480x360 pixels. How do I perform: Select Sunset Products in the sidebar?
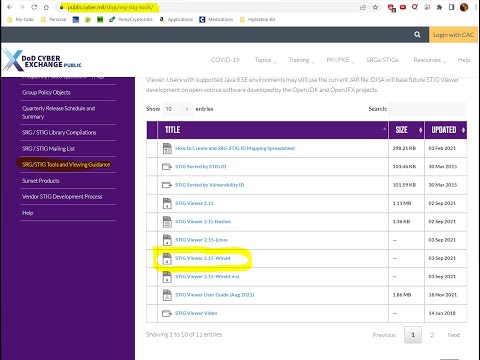pos(41,181)
